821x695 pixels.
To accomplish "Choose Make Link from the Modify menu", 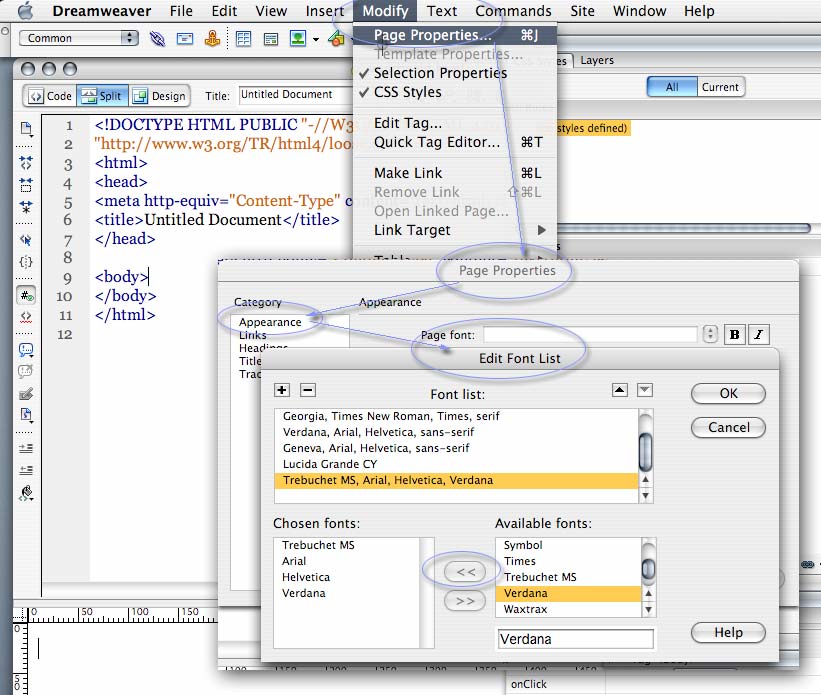I will (x=454, y=173).
